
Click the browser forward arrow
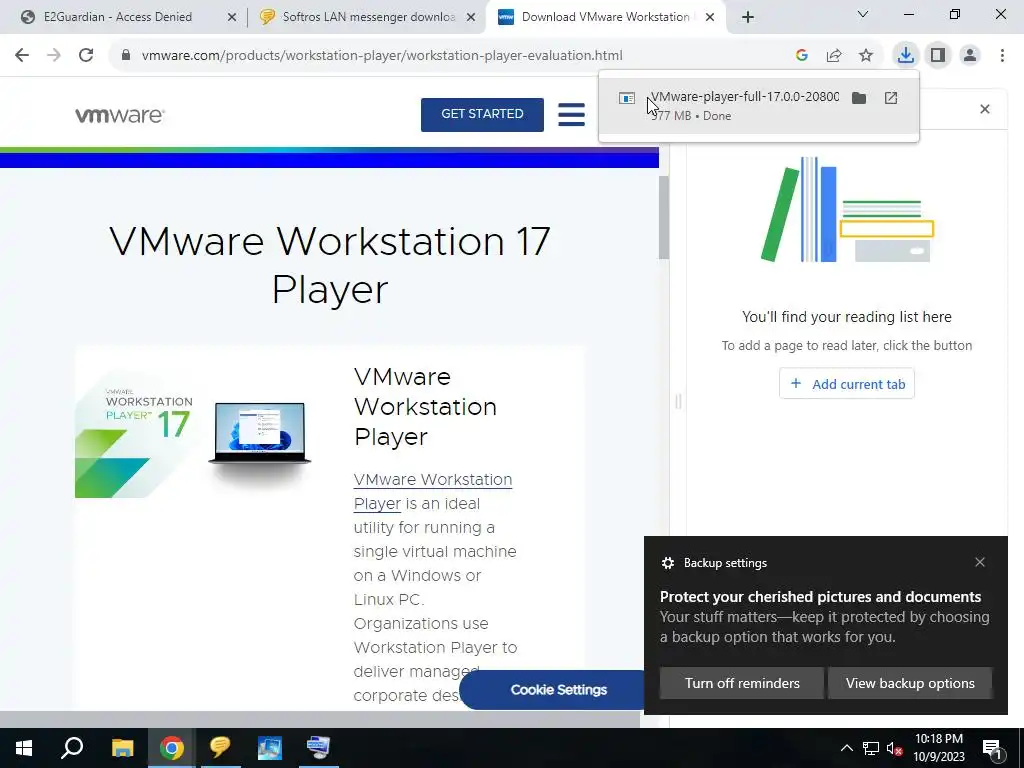[54, 56]
